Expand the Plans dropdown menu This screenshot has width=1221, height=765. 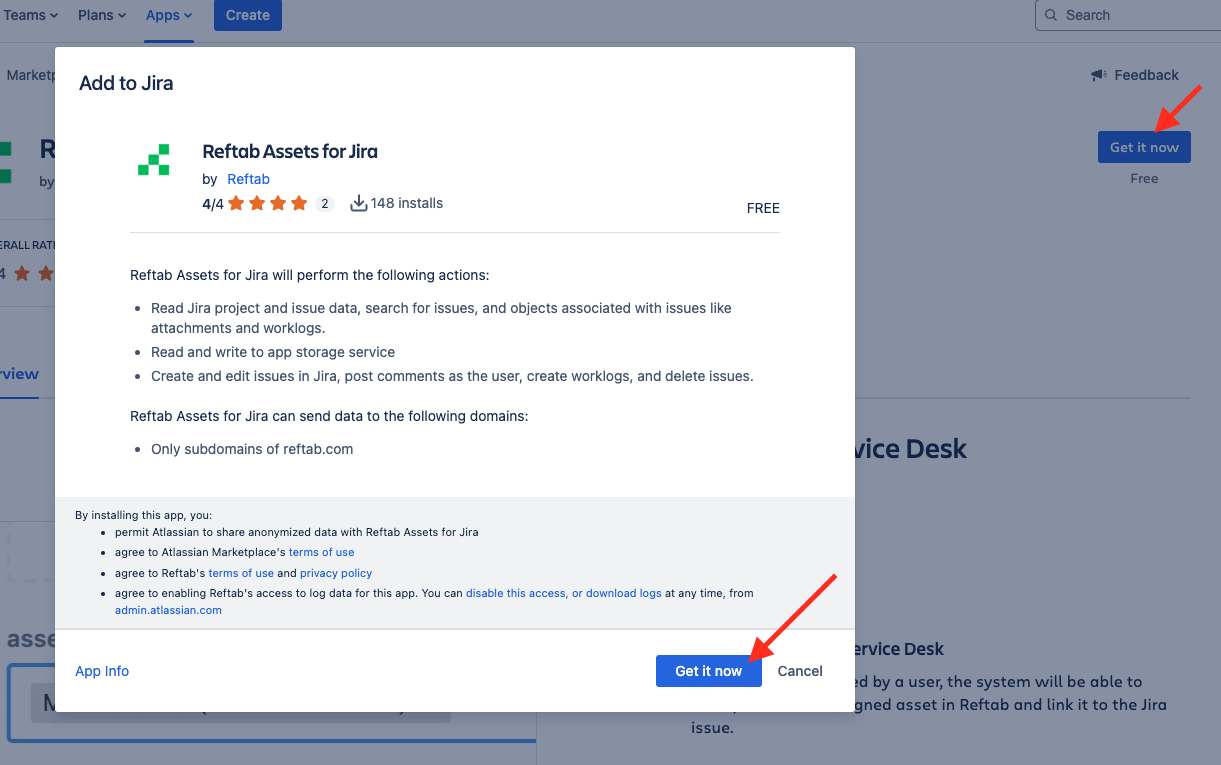point(102,15)
